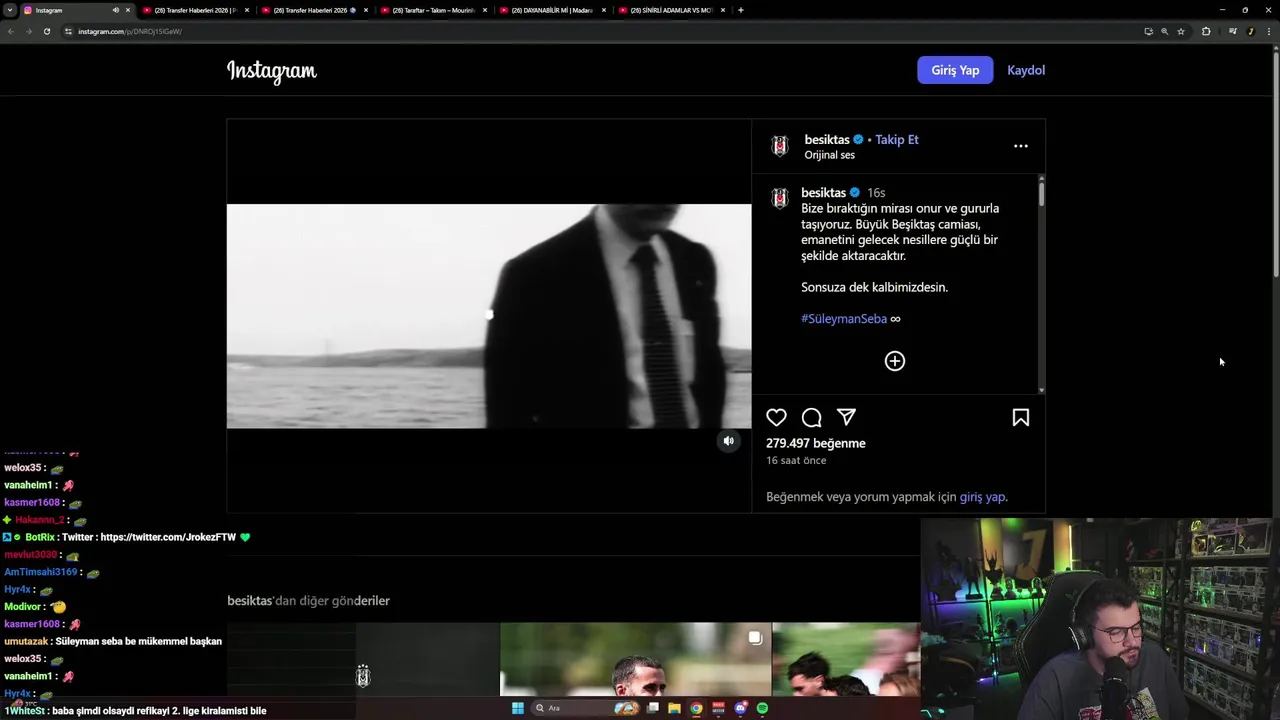Open the Chrome extensions puzzle icon

click(x=1206, y=31)
